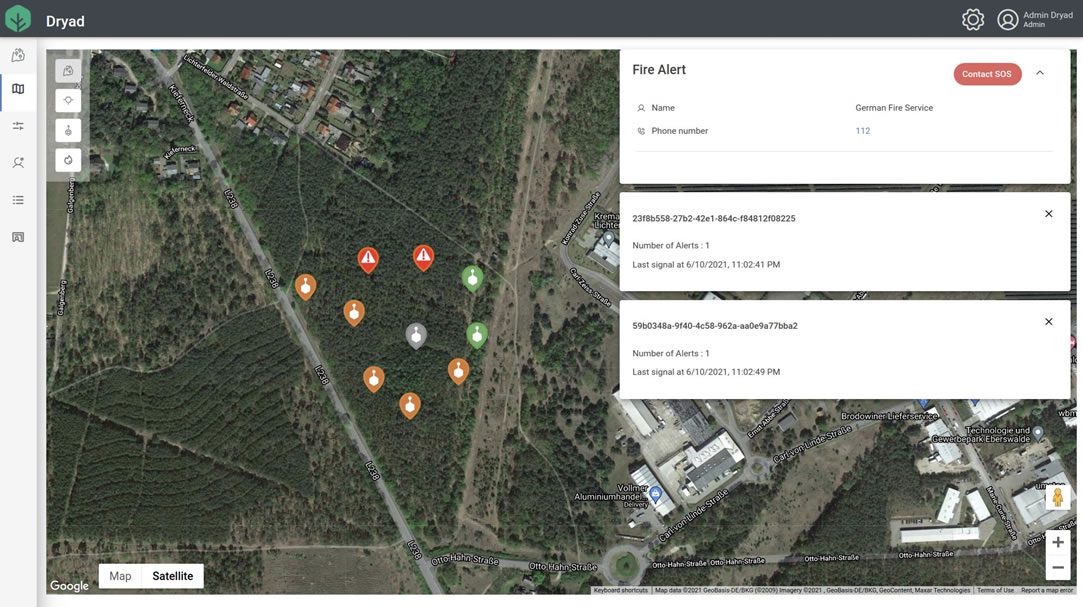Viewport: 1083px width, 607px height.
Task: Toggle the site map layer button on map
Action: [x=68, y=71]
